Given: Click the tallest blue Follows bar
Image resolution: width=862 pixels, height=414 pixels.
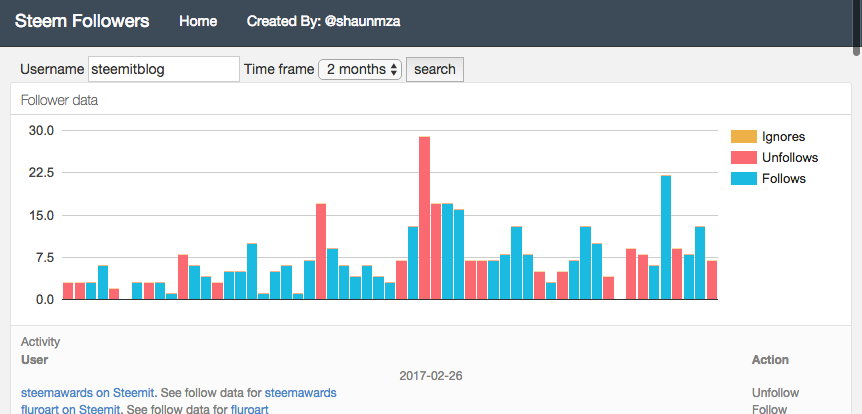Looking at the screenshot, I should tap(666, 238).
